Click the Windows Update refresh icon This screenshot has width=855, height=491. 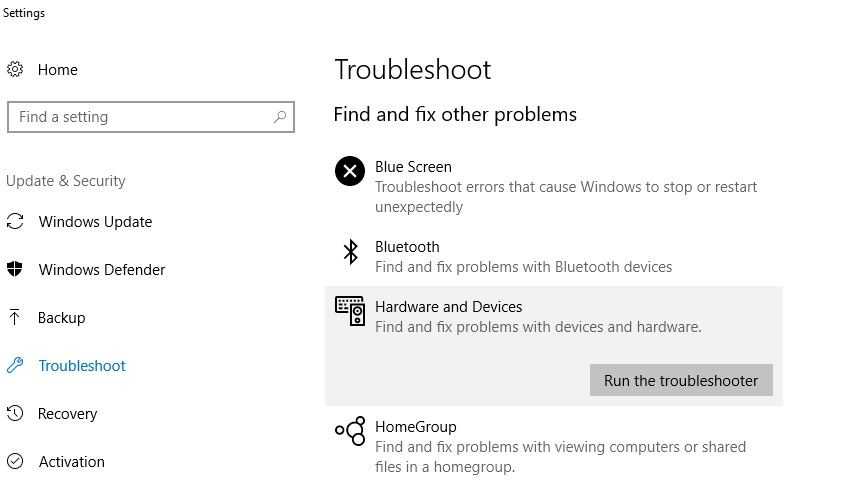point(15,222)
